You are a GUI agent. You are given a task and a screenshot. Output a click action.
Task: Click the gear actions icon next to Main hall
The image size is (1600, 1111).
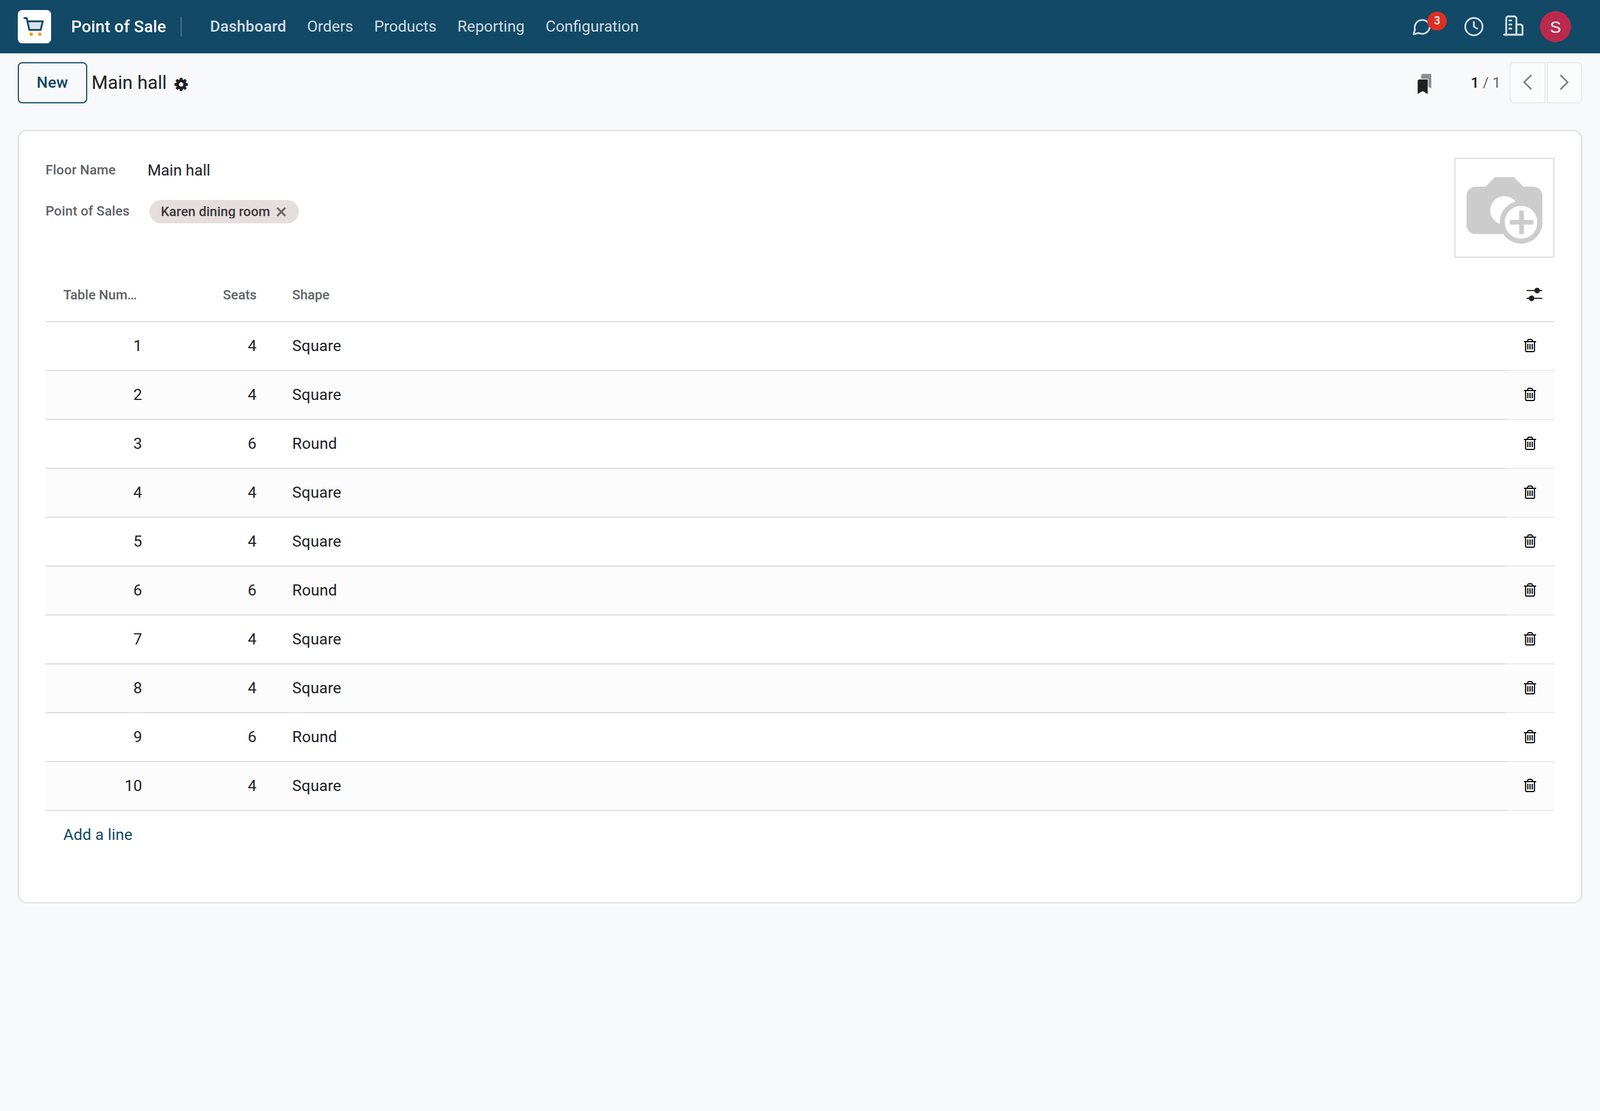pos(181,85)
